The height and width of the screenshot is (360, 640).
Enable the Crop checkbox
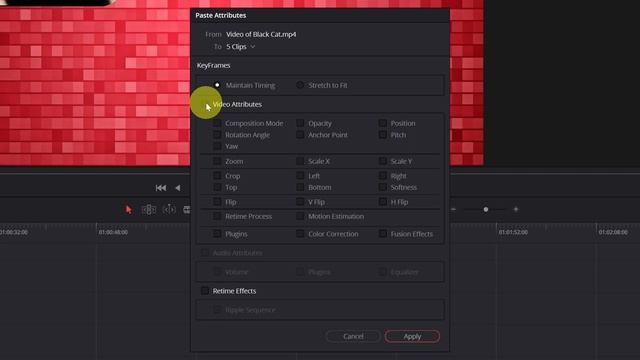tap(217, 176)
